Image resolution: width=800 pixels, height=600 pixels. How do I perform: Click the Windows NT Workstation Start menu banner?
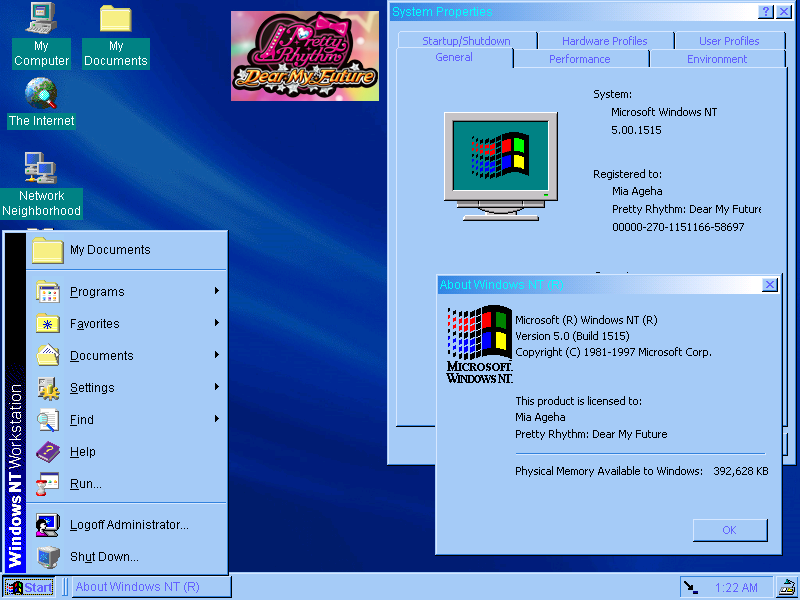(x=15, y=402)
